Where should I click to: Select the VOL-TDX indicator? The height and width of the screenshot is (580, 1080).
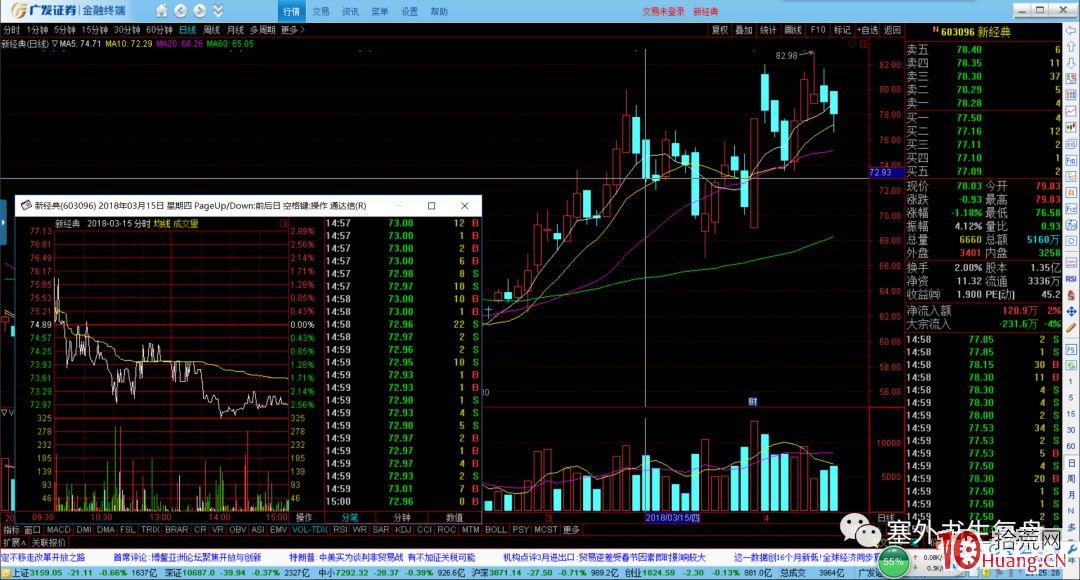coord(310,530)
